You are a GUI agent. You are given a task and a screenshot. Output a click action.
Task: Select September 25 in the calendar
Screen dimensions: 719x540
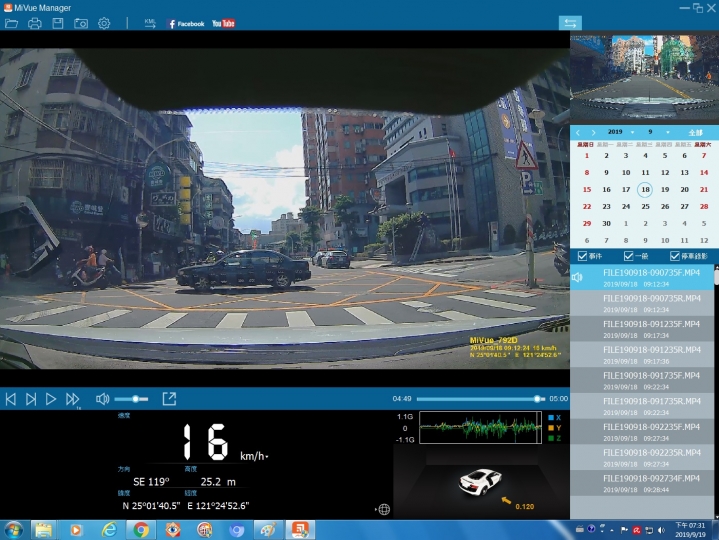tap(645, 207)
